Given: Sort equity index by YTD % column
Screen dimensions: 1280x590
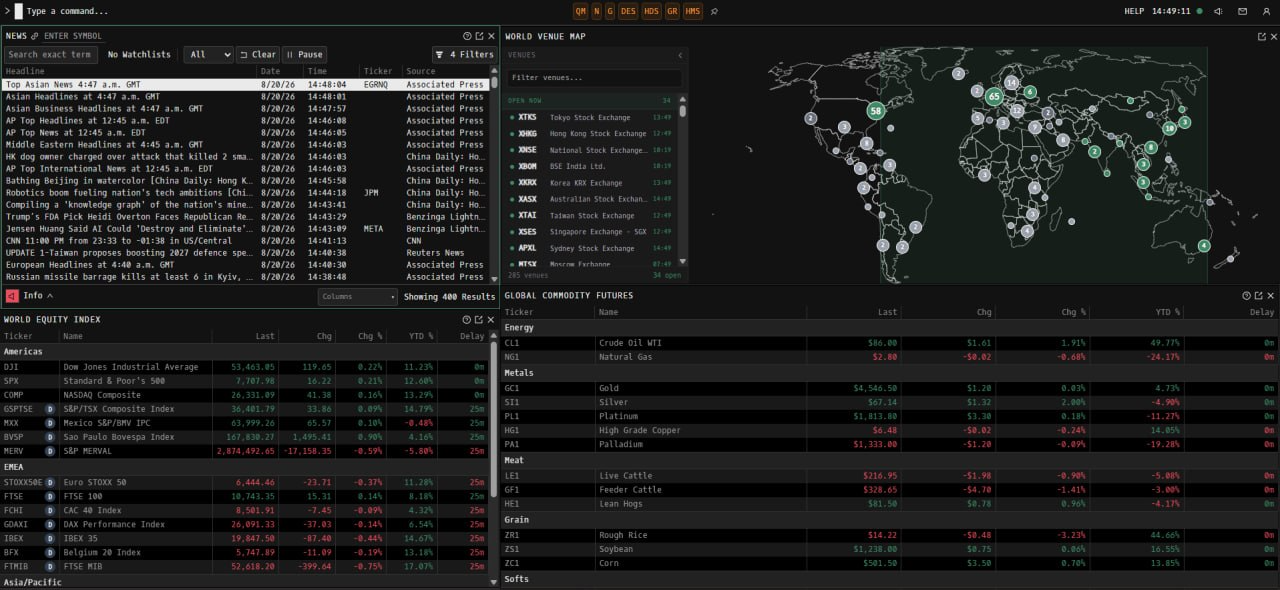Looking at the screenshot, I should [x=421, y=336].
